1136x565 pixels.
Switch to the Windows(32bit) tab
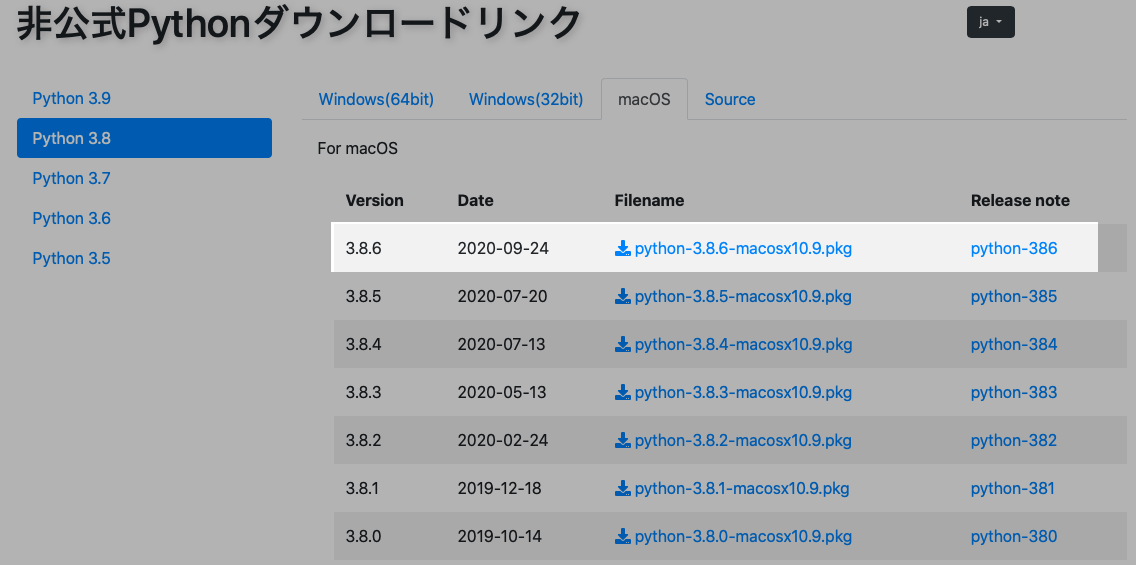[526, 99]
